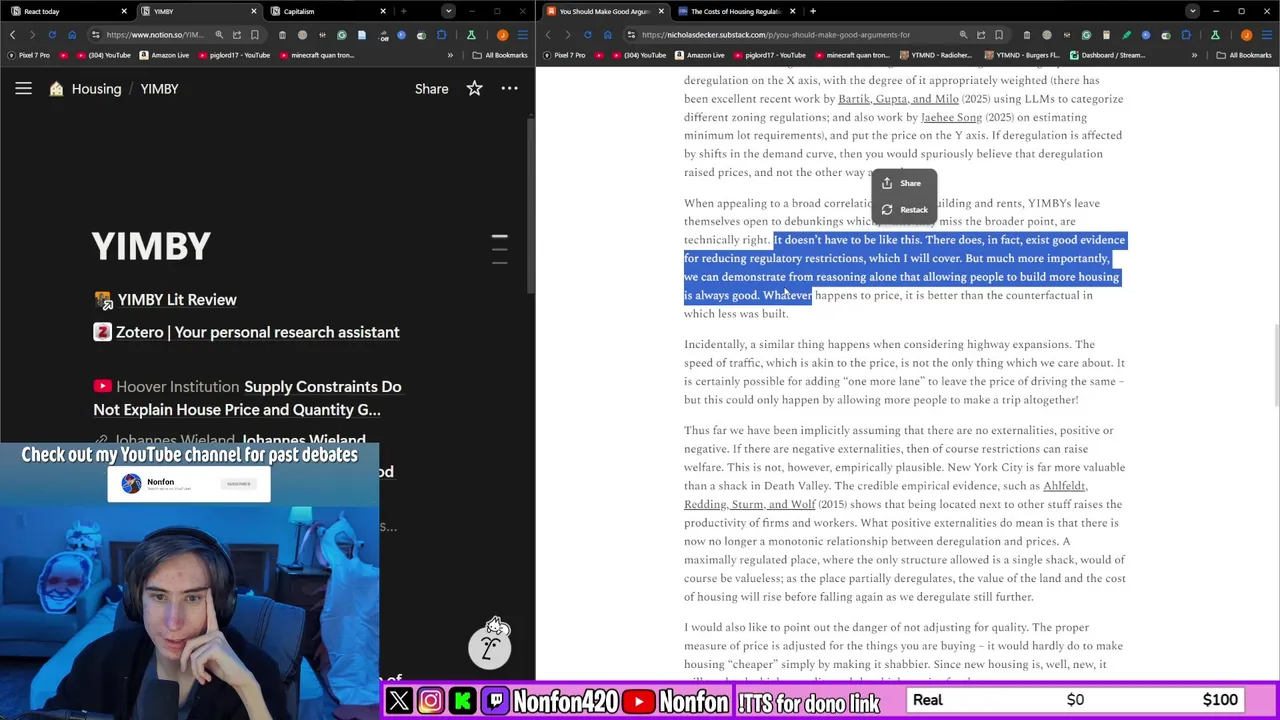The width and height of the screenshot is (1280, 720).
Task: Close the Capitalism tab
Action: click(x=383, y=11)
